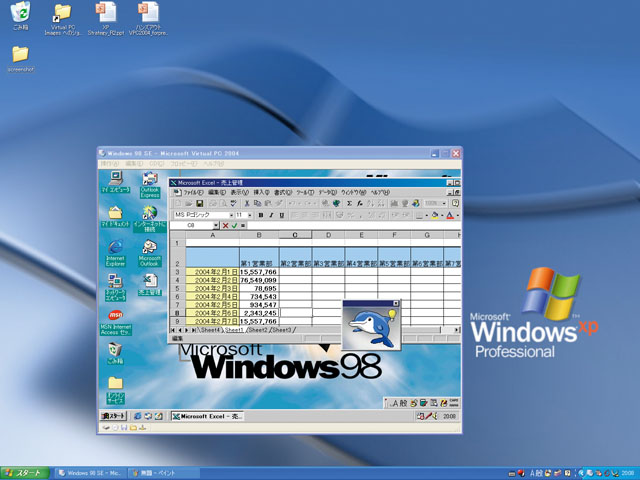Screen dimensions: 640x480
Task: Expand the font color dropdown arrow
Action: point(458,216)
